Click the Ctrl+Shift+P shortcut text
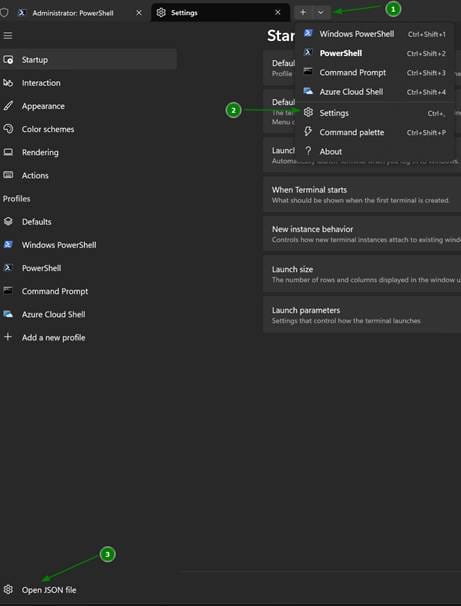Viewport: 461px width, 606px height. [426, 133]
